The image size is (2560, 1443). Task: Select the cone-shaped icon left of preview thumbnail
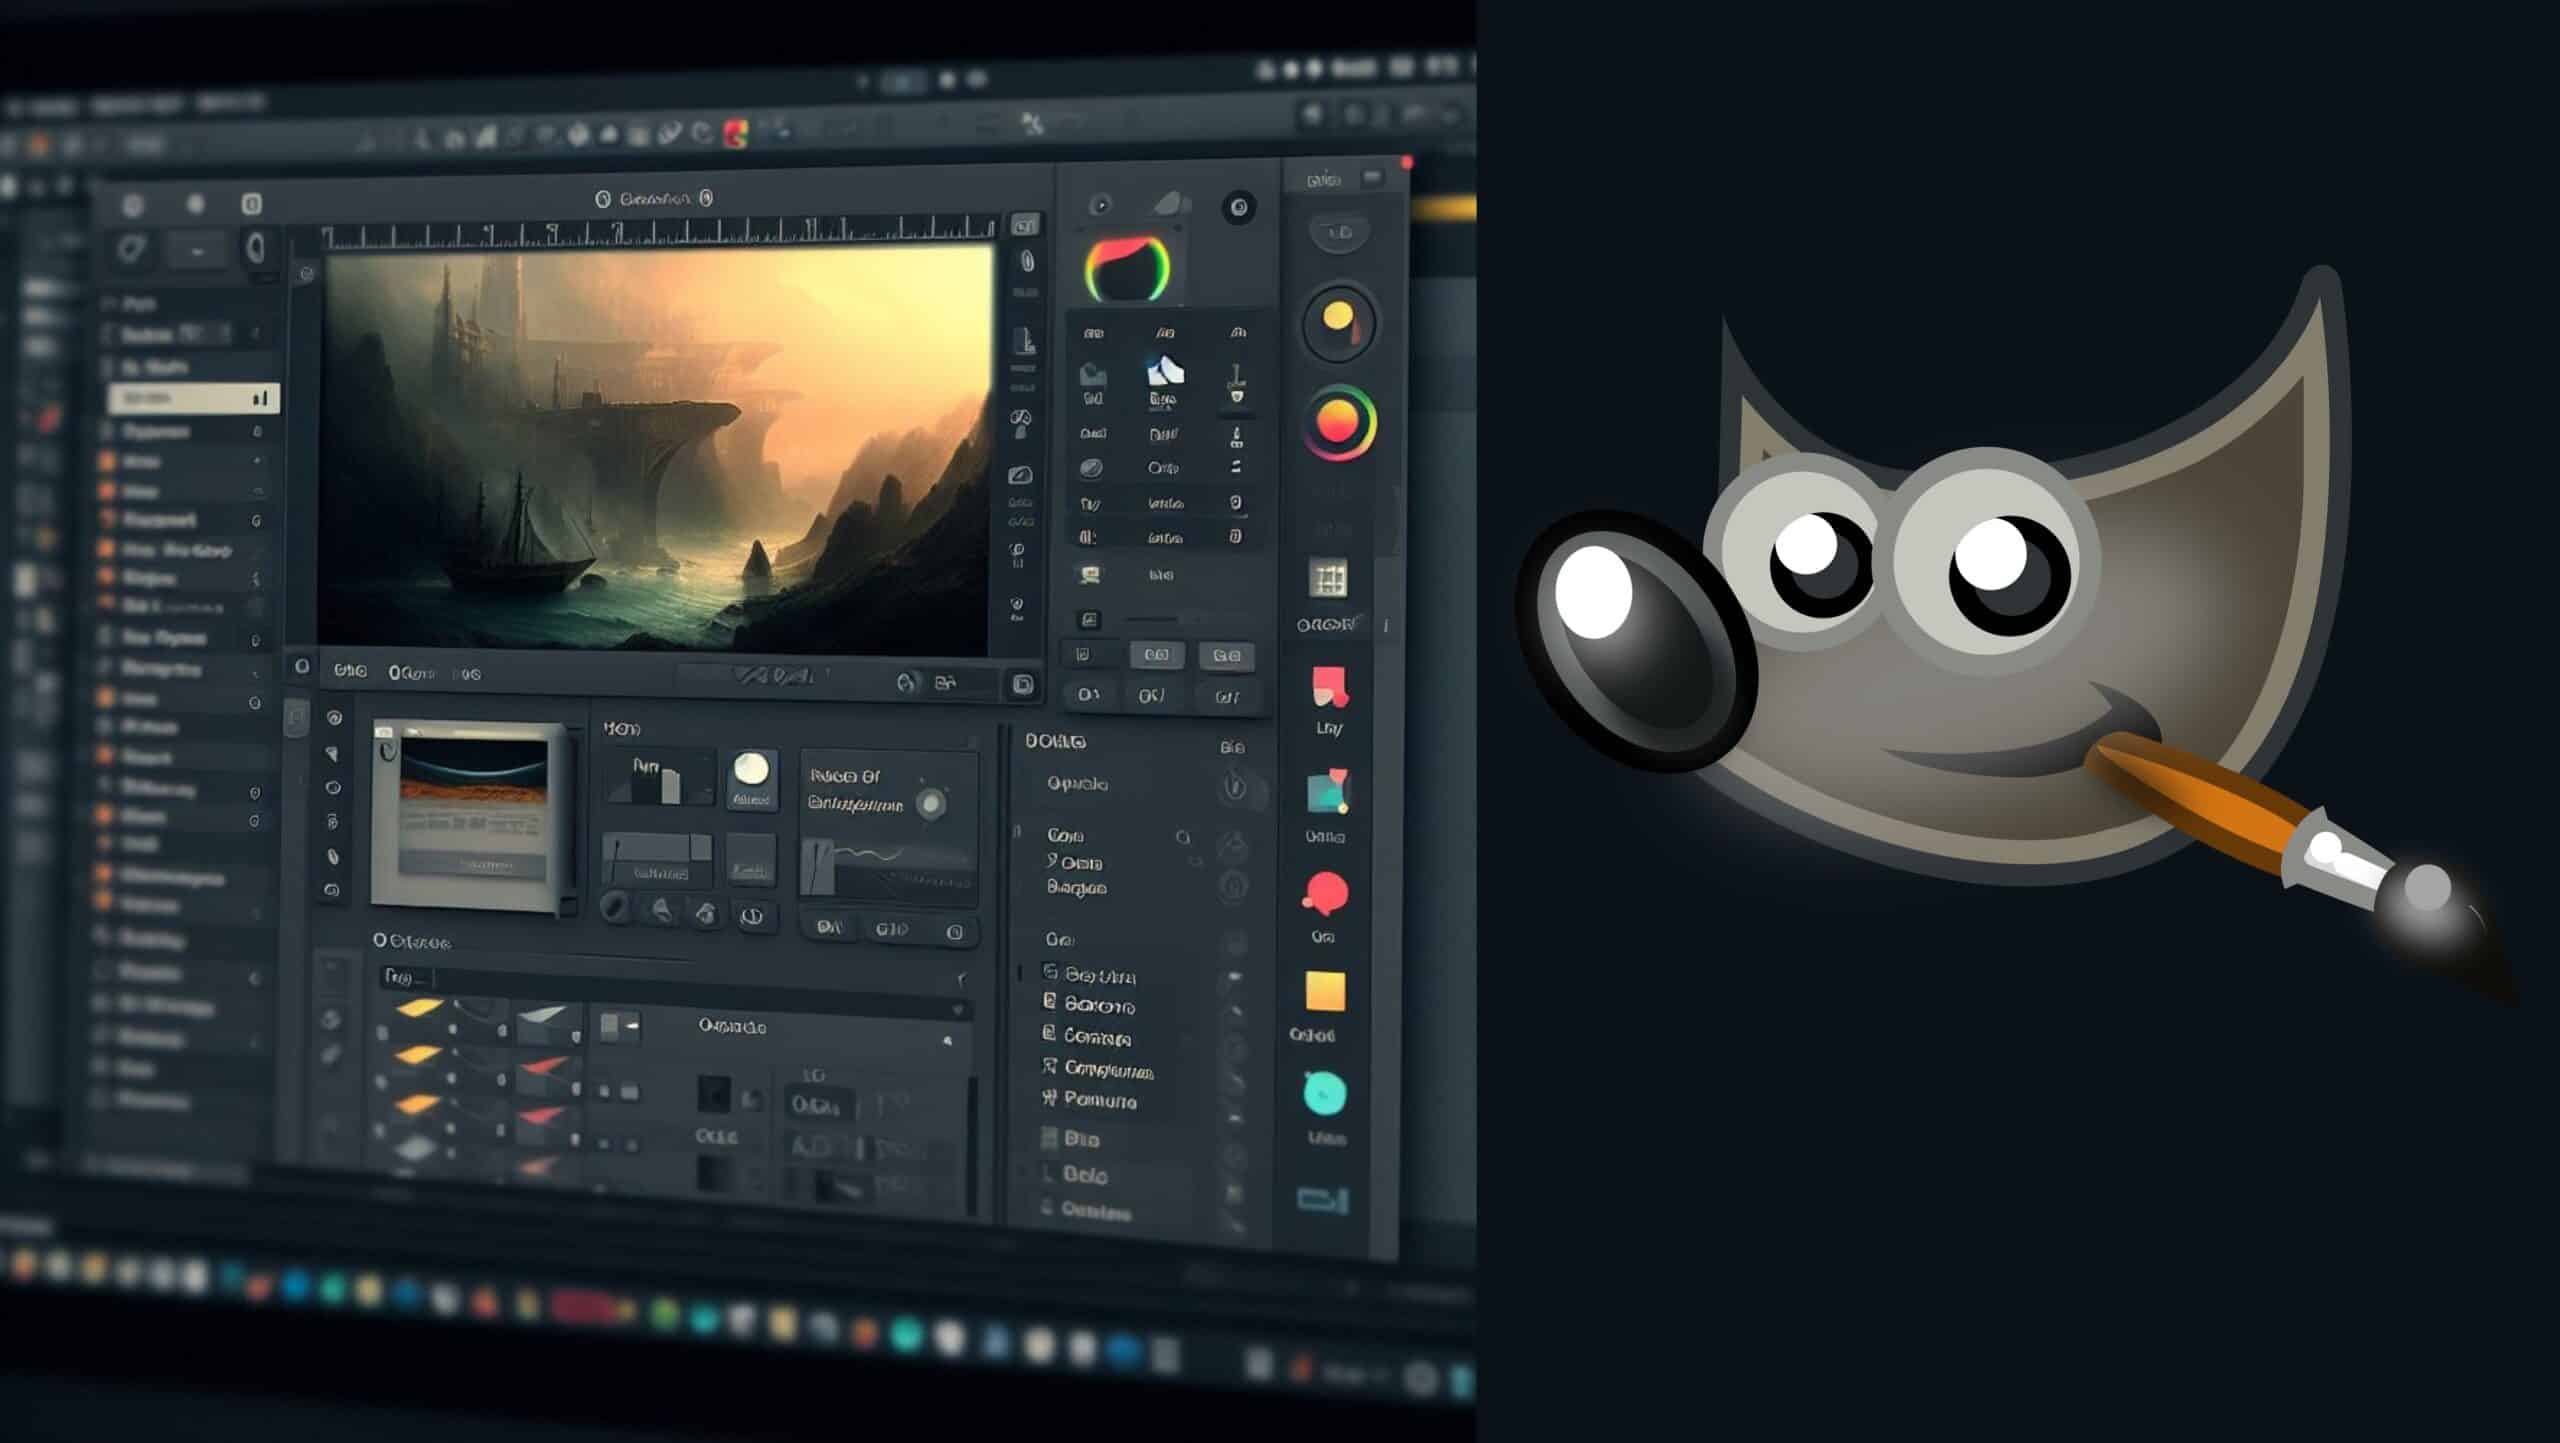tap(333, 754)
